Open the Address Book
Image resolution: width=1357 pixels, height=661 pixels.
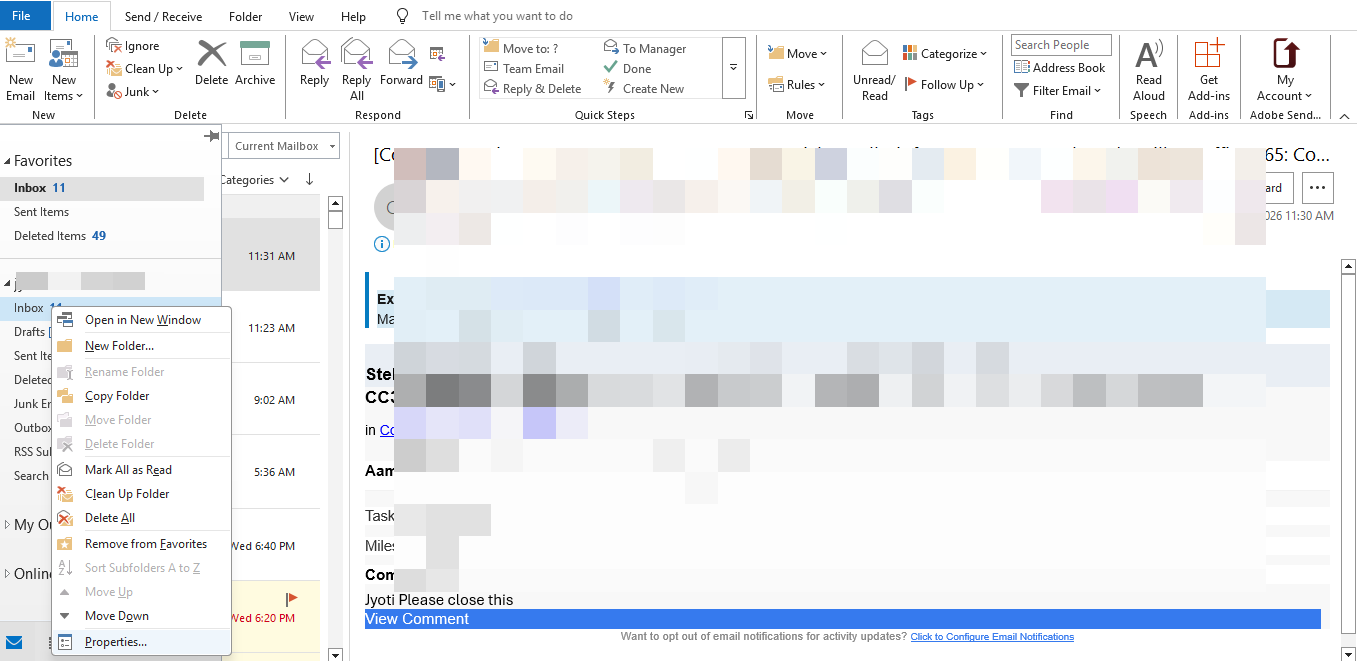1060,67
